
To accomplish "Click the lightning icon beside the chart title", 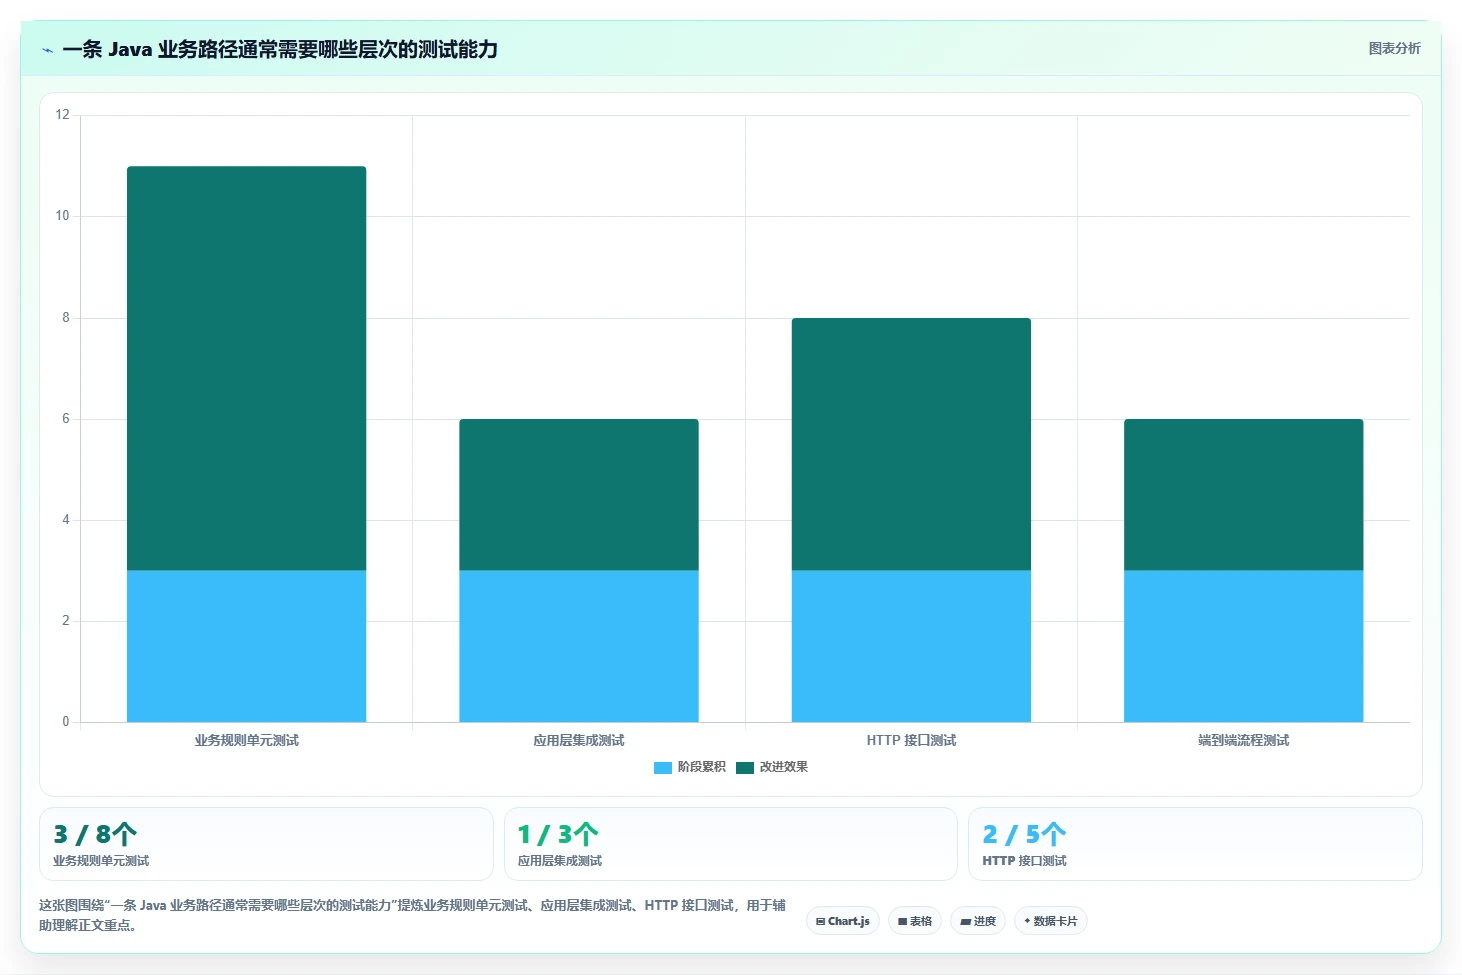I will click(47, 50).
